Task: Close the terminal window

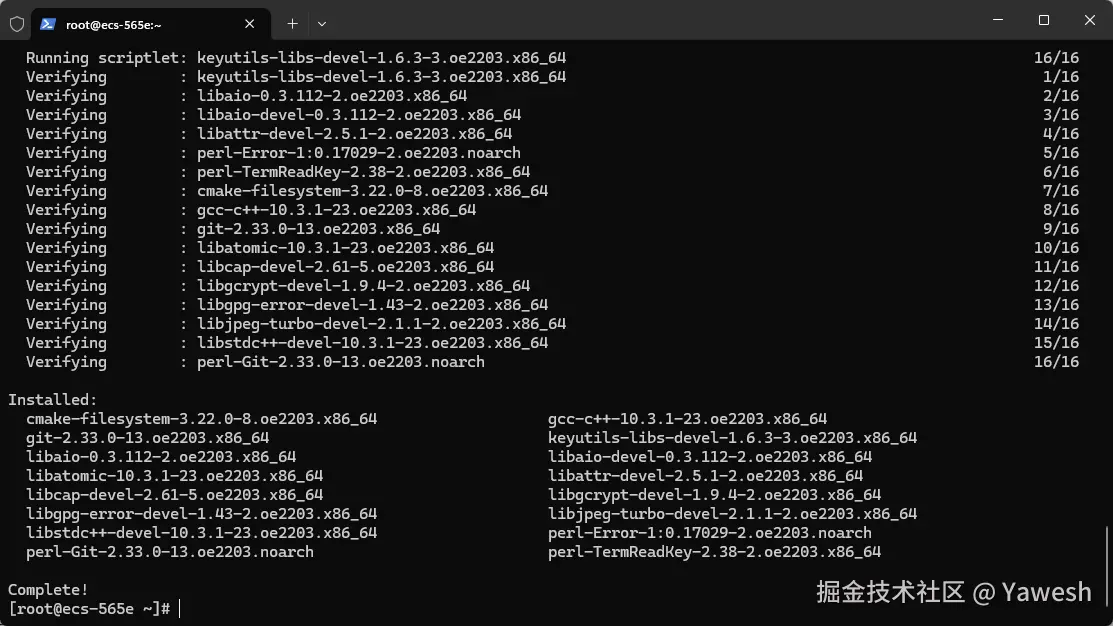Action: 1090,20
